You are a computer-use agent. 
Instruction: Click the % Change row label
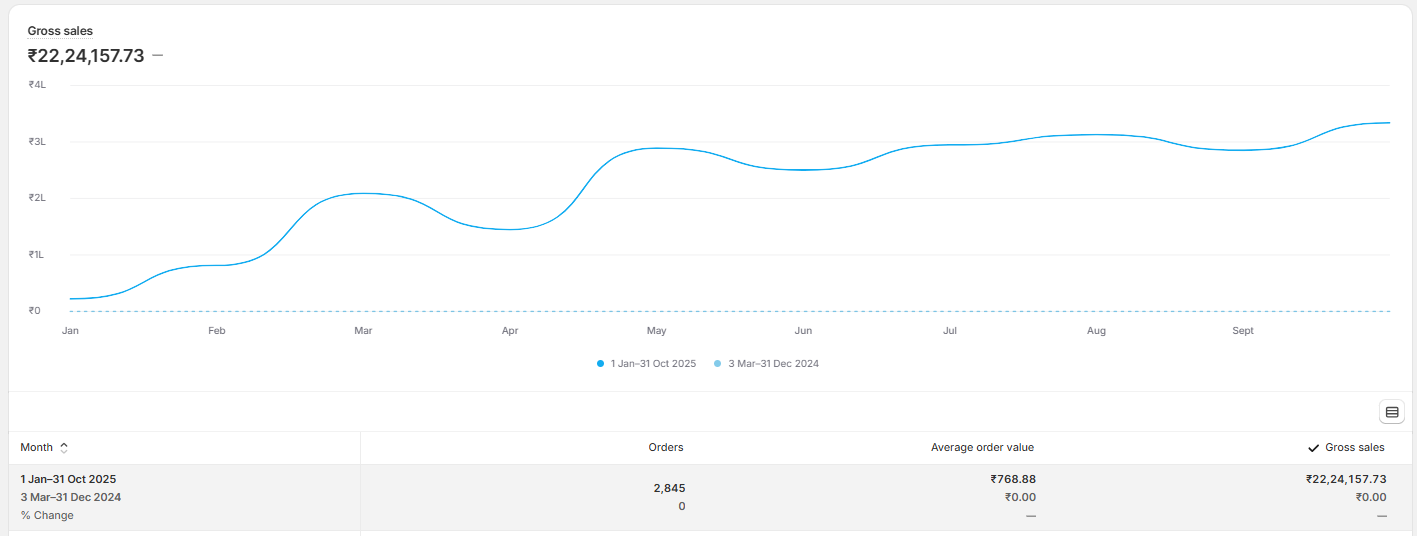coord(47,516)
